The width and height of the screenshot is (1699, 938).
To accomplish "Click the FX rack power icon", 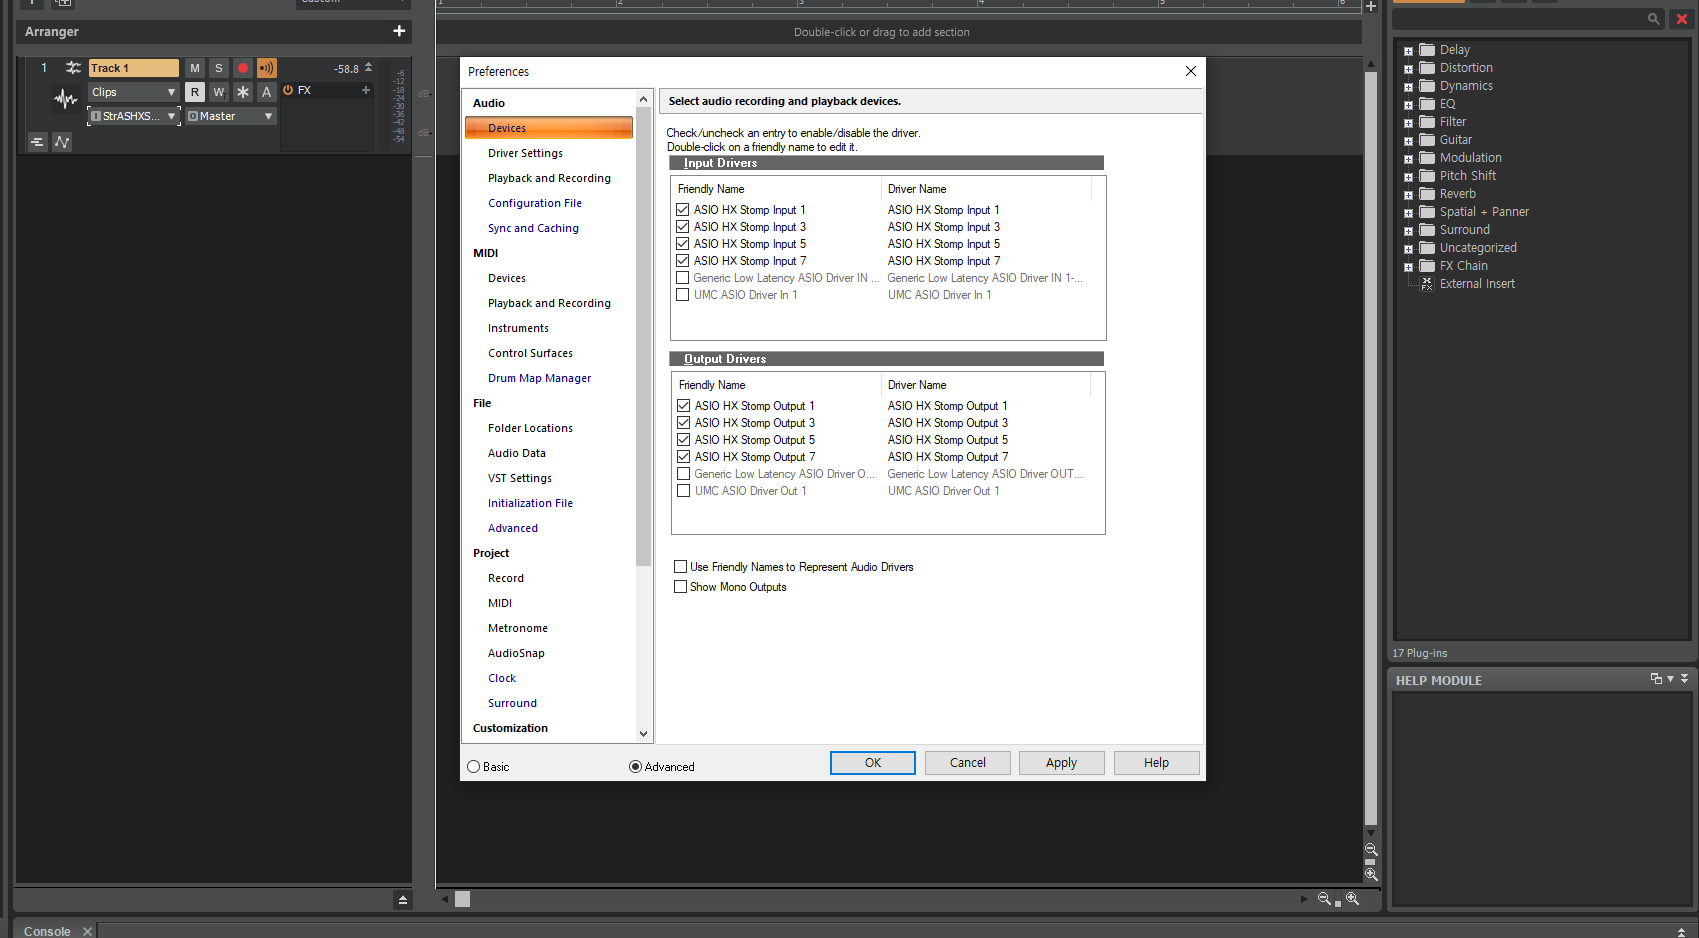I will (x=288, y=90).
